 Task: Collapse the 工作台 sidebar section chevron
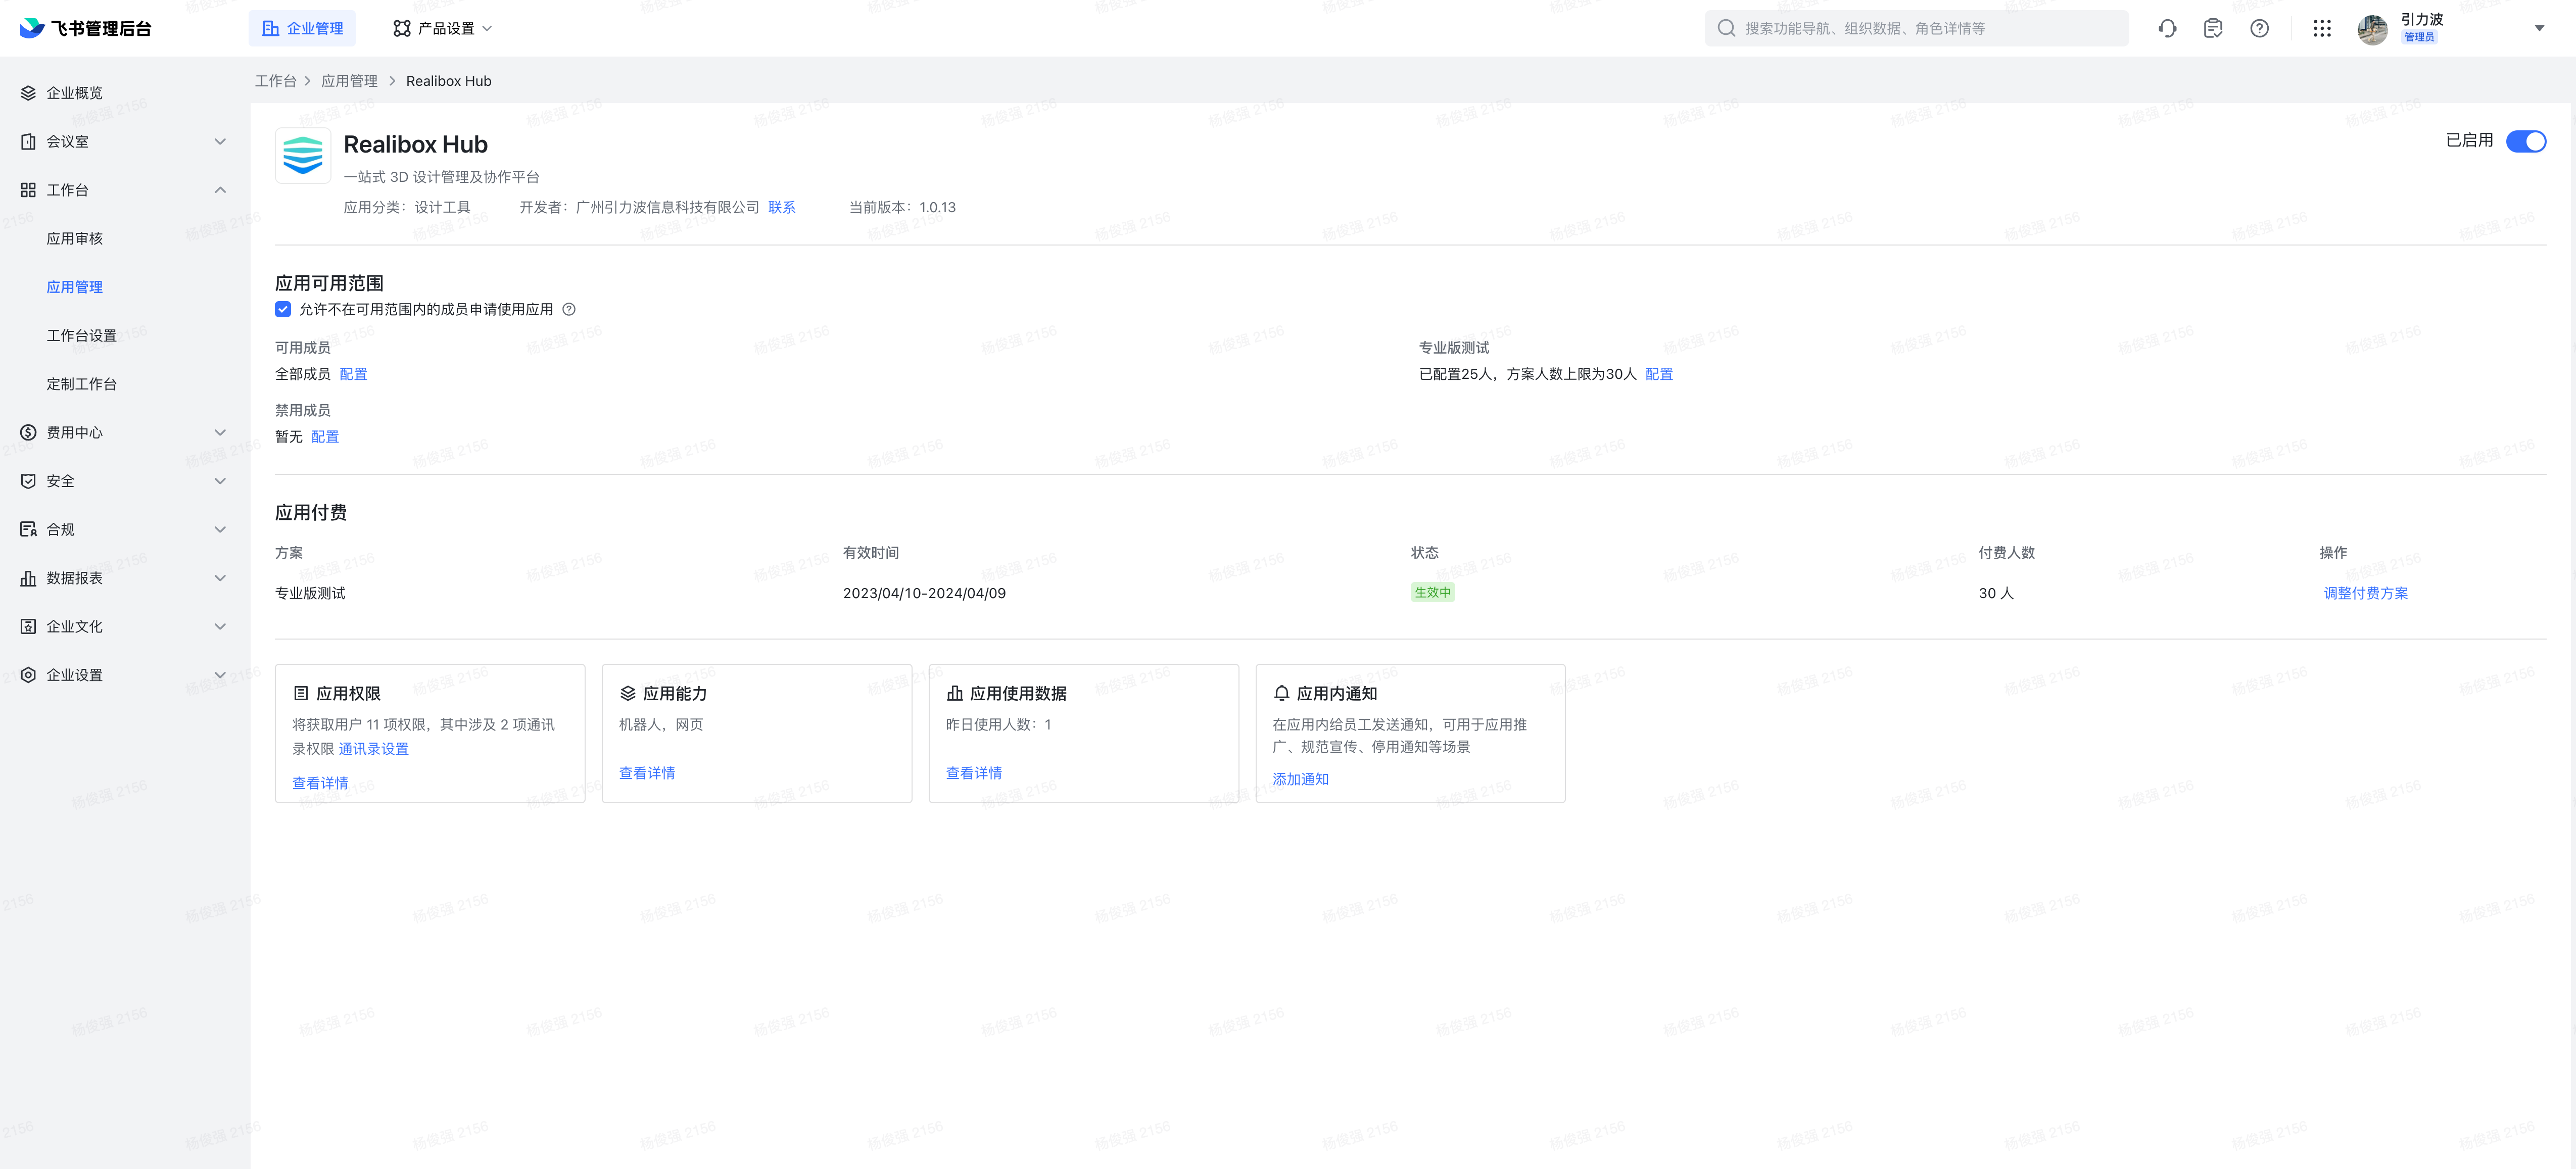(x=220, y=190)
